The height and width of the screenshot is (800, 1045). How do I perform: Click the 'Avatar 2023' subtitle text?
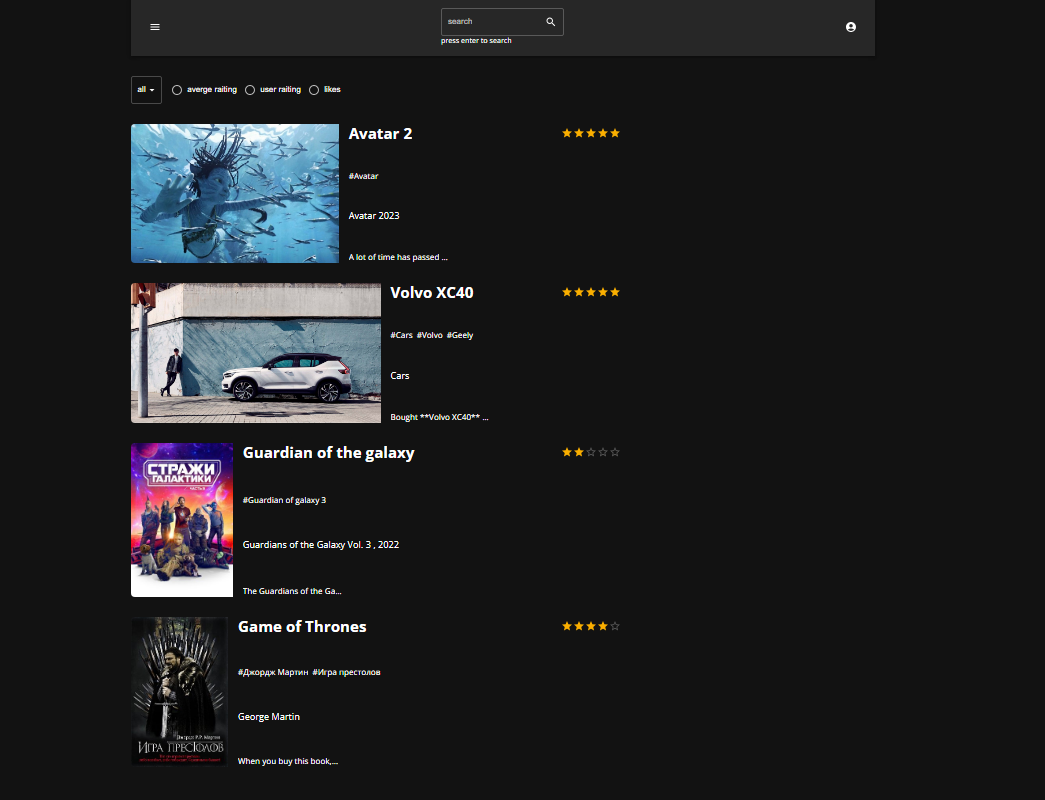[374, 216]
